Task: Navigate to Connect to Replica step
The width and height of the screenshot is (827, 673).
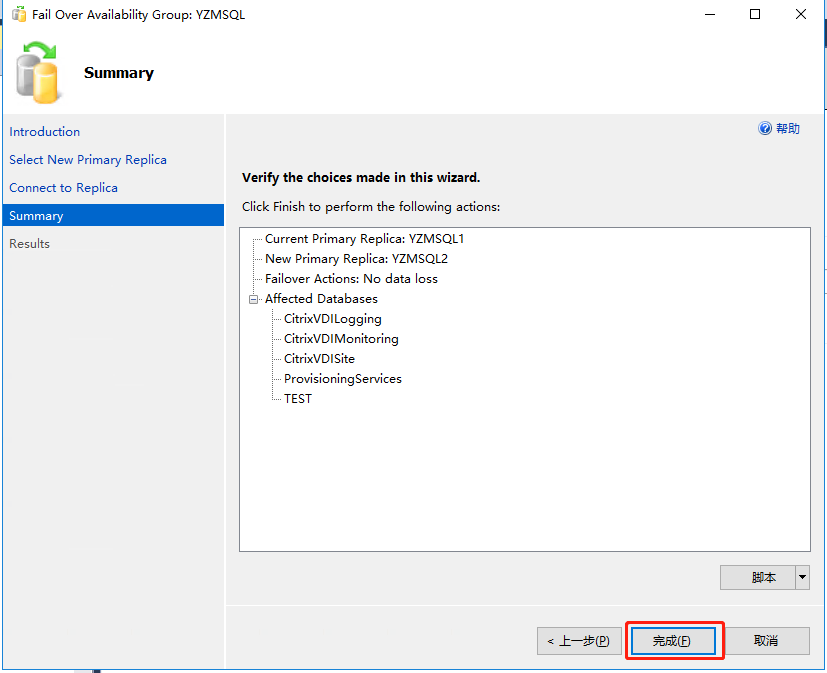Action: click(x=64, y=188)
